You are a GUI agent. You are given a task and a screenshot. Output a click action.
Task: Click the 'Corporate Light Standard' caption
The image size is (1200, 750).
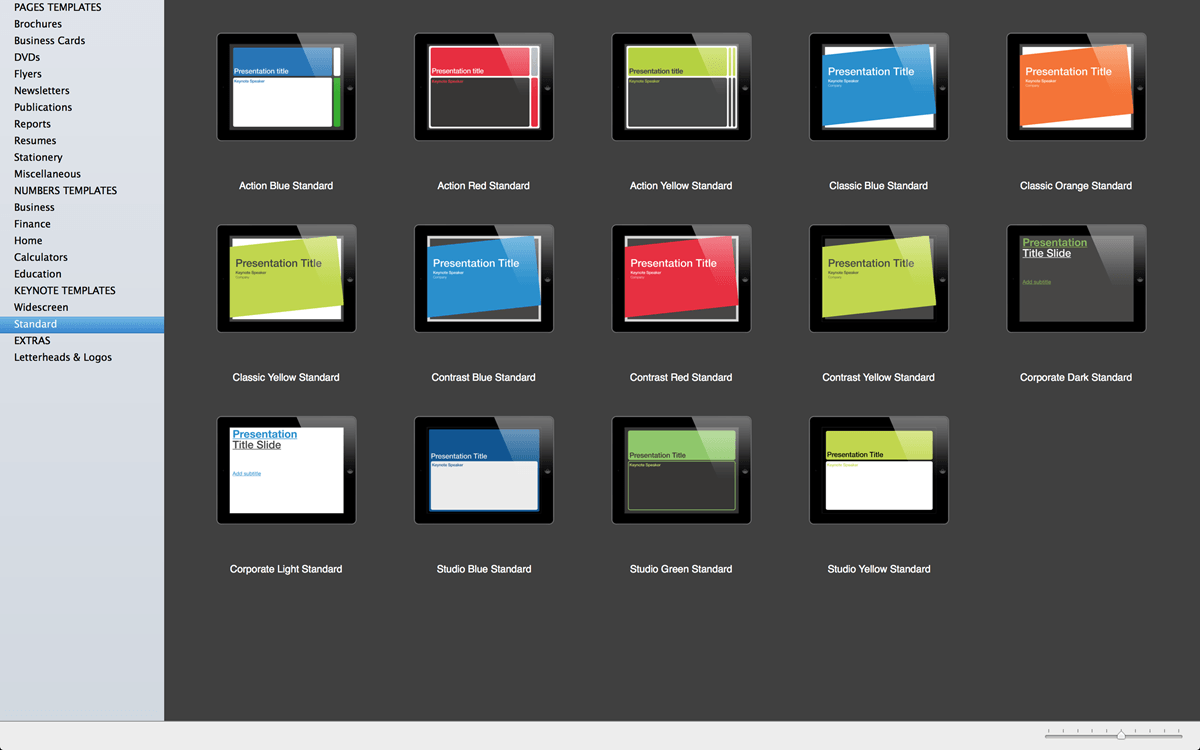[286, 570]
